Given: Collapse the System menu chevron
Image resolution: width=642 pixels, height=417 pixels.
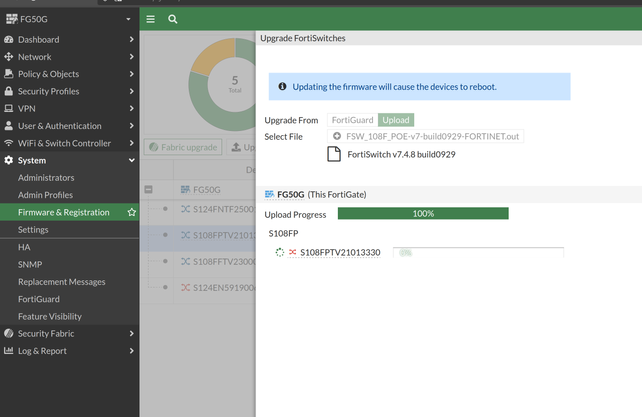Looking at the screenshot, I should click(131, 160).
